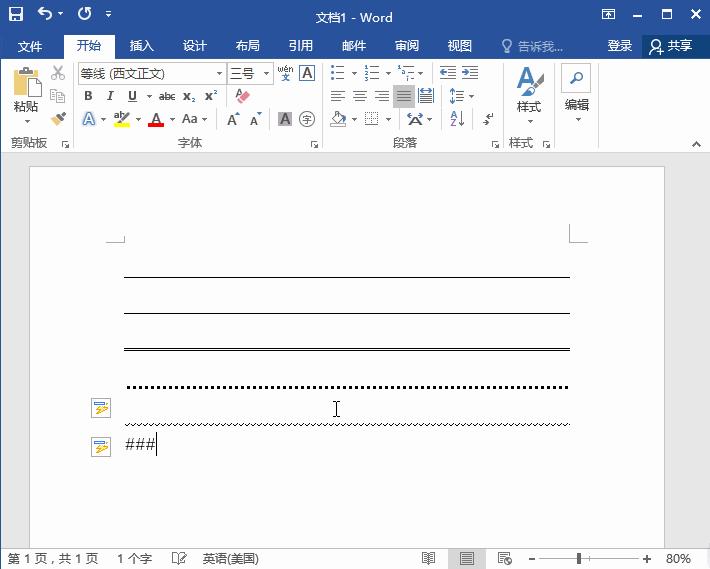
Task: Click the AutoCorrect options icon beside ###
Action: click(101, 447)
